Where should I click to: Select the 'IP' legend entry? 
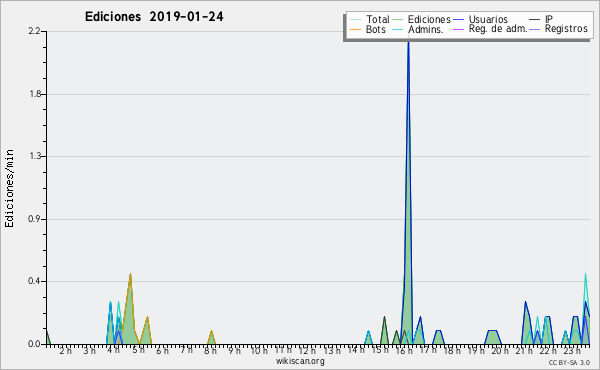coord(541,19)
